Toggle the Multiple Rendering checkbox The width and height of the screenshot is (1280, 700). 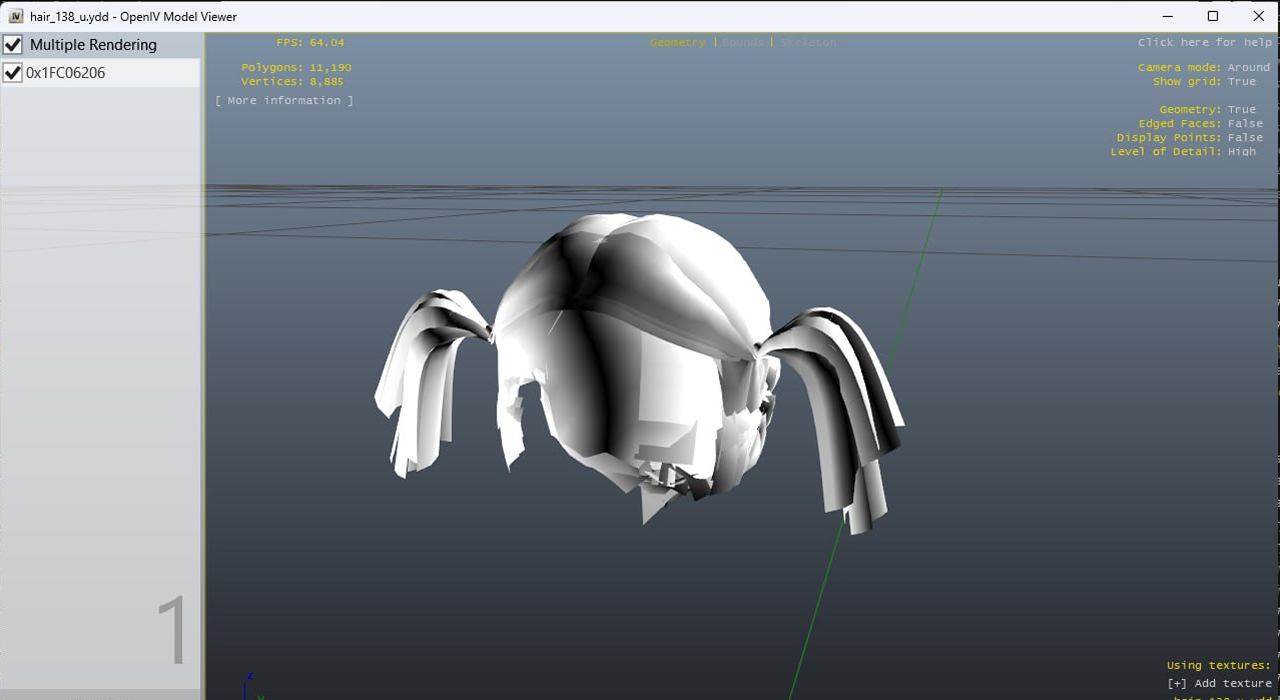point(13,45)
